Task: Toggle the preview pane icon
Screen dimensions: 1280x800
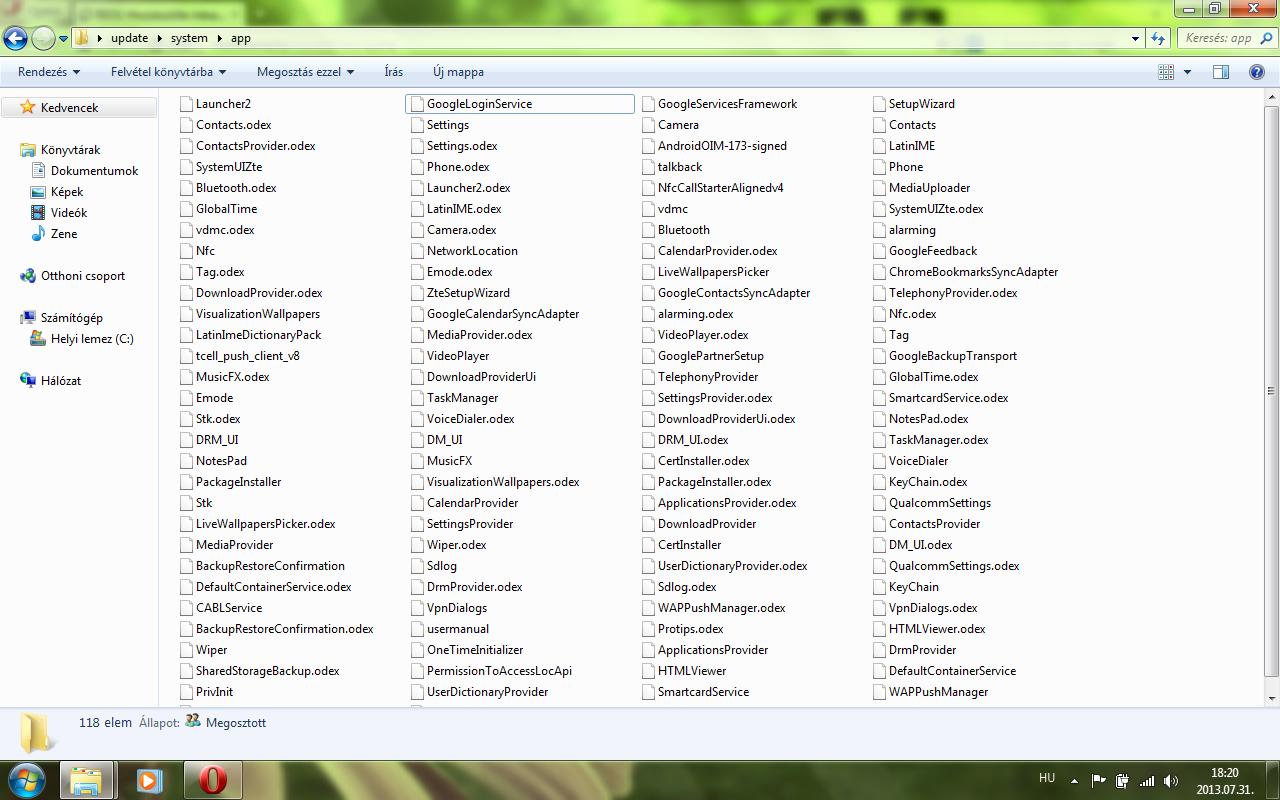Action: (x=1220, y=72)
